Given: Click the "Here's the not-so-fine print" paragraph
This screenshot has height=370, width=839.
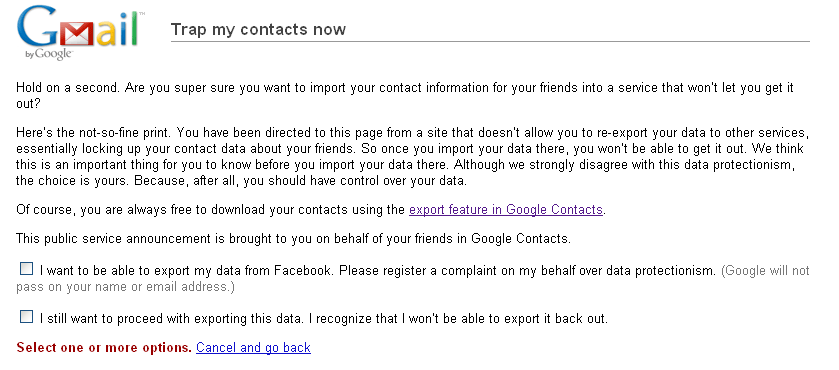Looking at the screenshot, I should (x=412, y=156).
